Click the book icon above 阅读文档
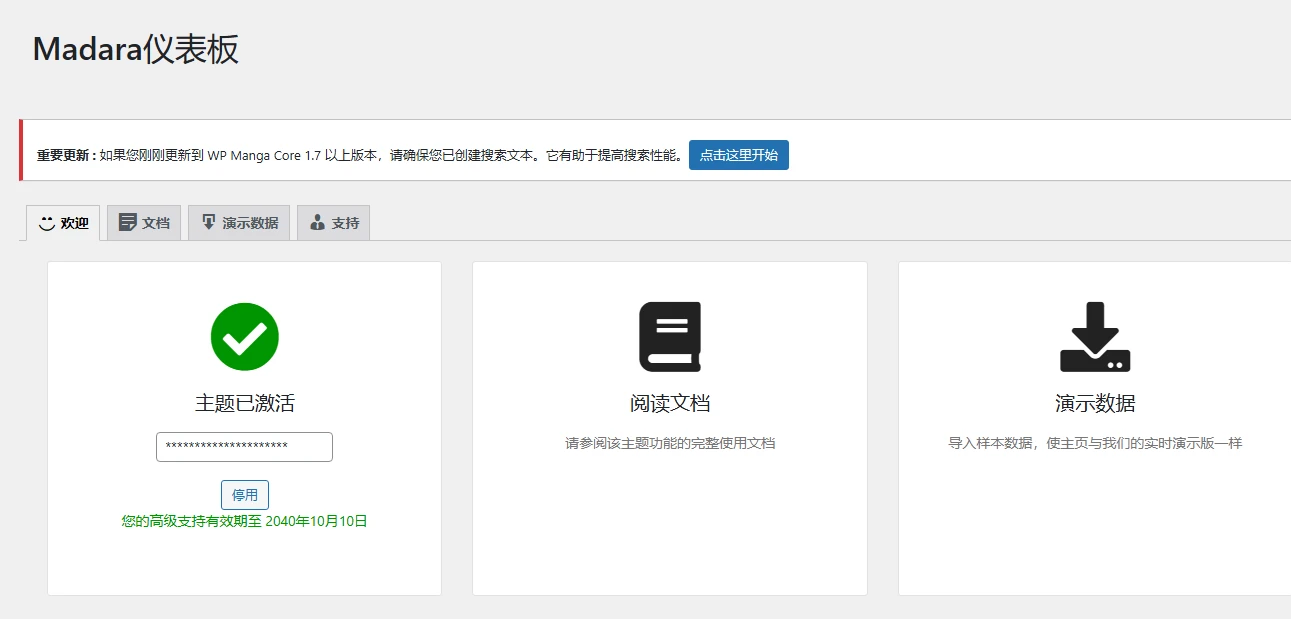Image resolution: width=1291 pixels, height=619 pixels. click(668, 335)
